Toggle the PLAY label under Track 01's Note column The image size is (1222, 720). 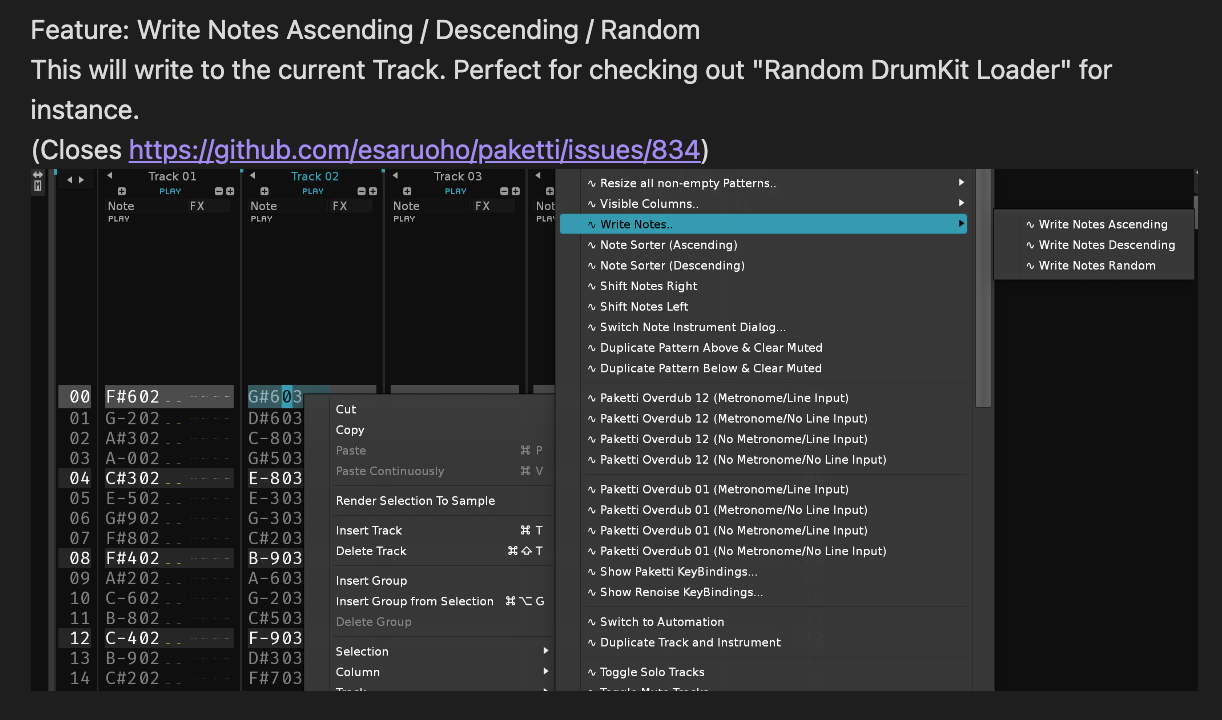119,219
